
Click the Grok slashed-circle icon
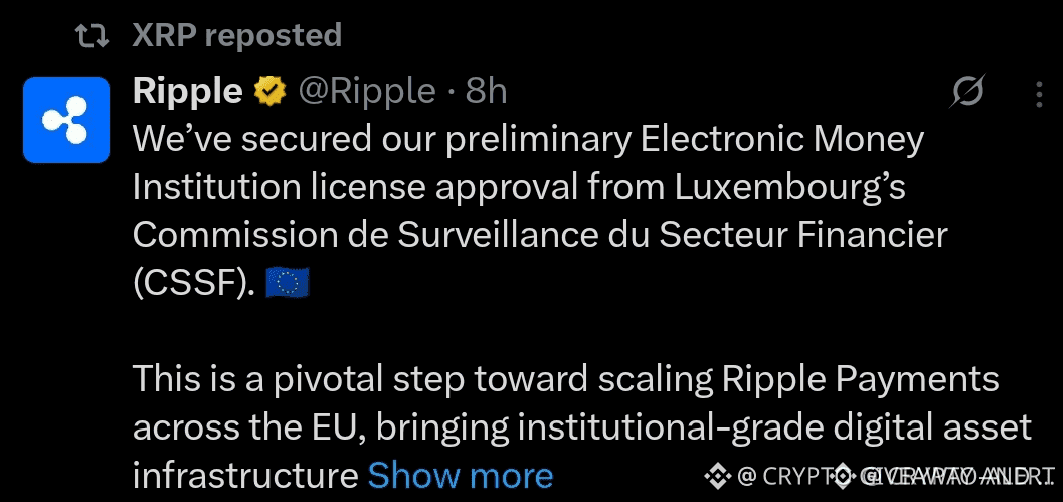pyautogui.click(x=967, y=92)
